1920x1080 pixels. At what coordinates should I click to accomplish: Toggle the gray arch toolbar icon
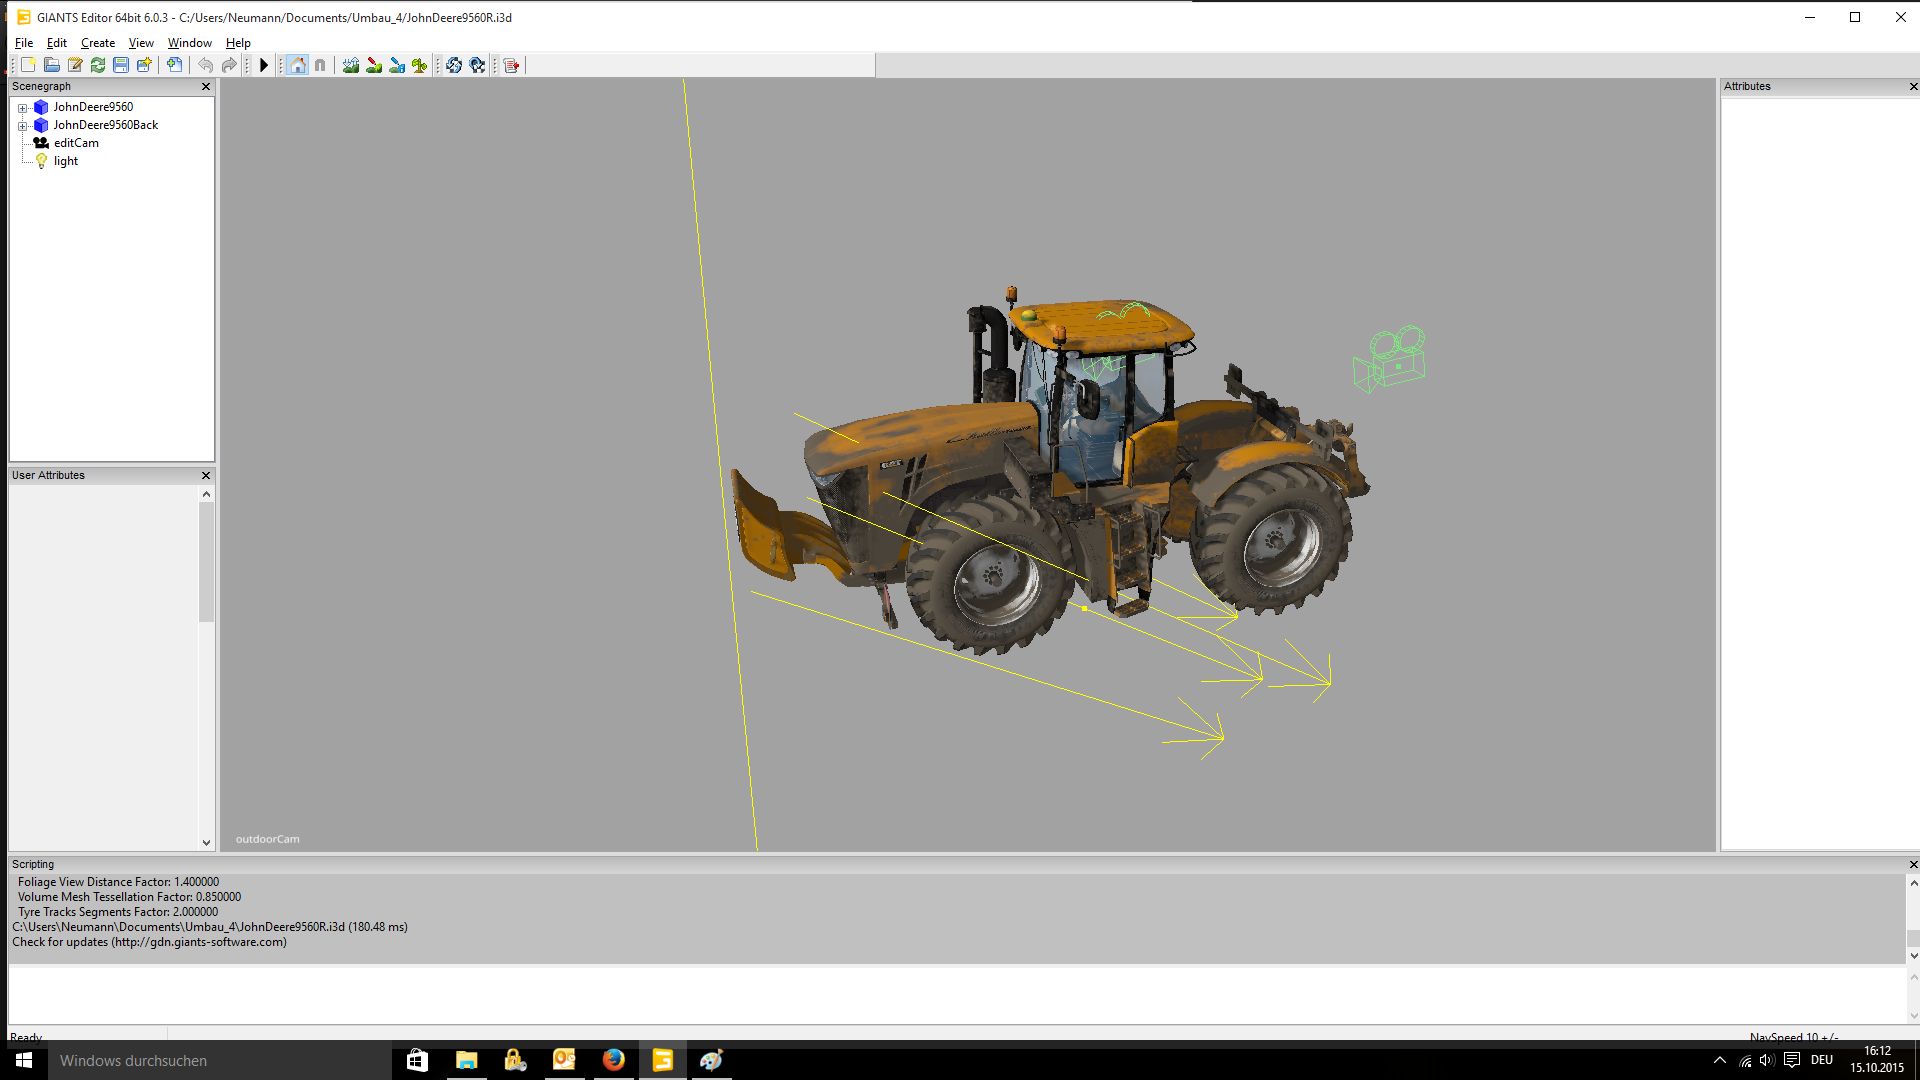point(320,65)
